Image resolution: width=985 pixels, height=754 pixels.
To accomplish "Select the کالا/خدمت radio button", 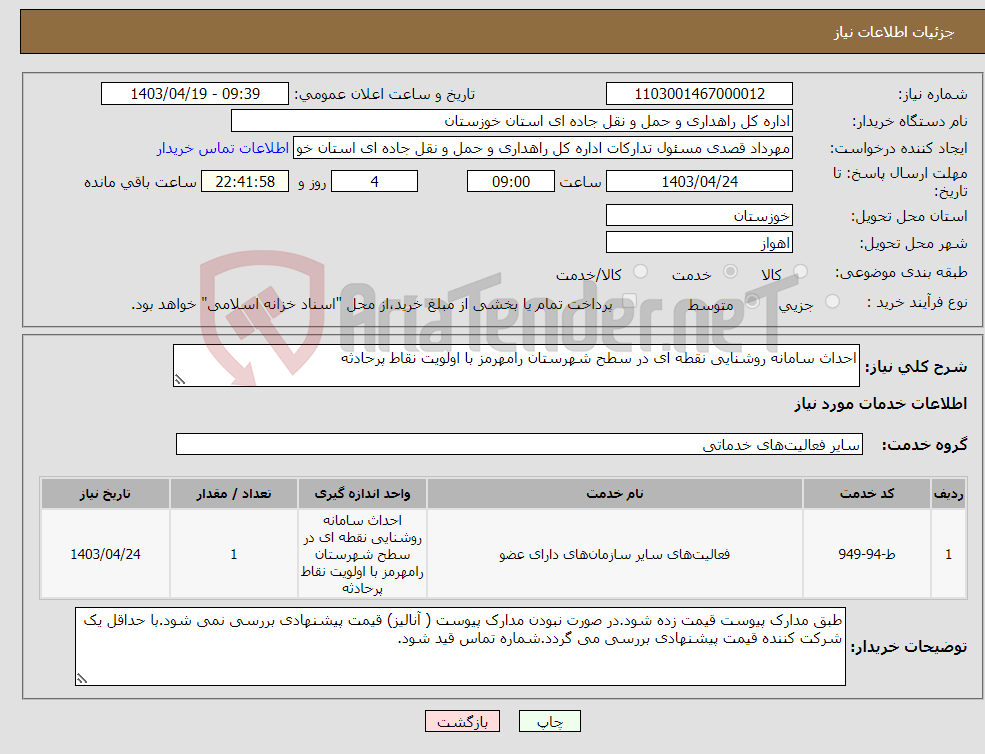I will [640, 271].
